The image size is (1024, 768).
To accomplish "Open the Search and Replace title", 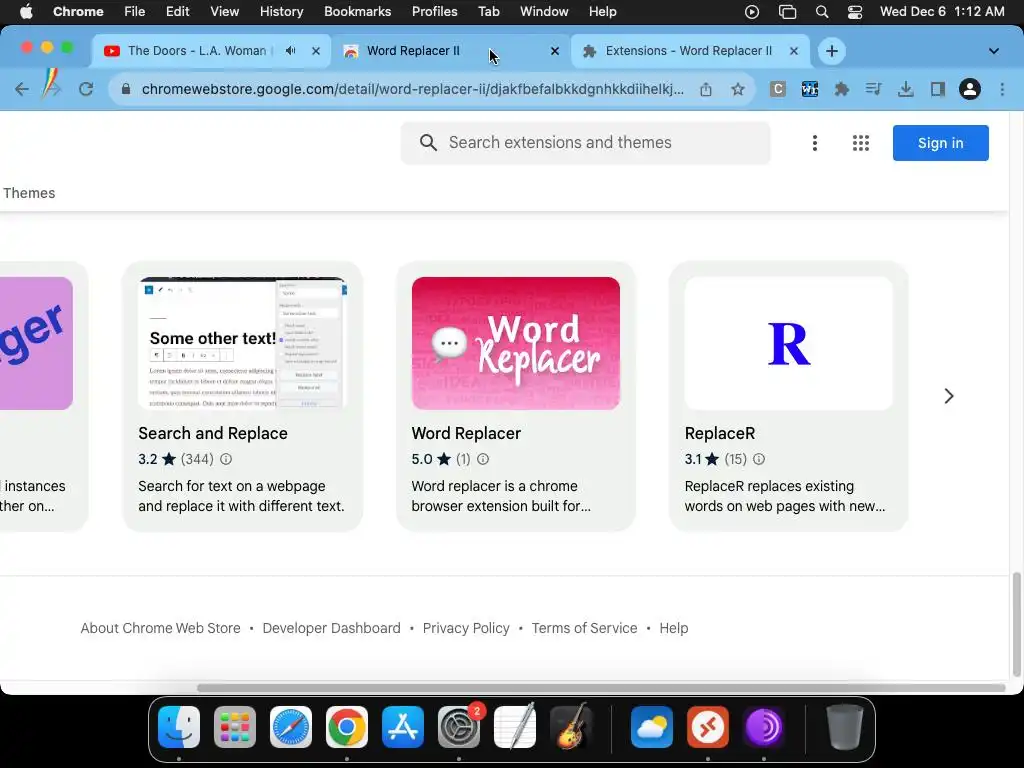I will [213, 434].
